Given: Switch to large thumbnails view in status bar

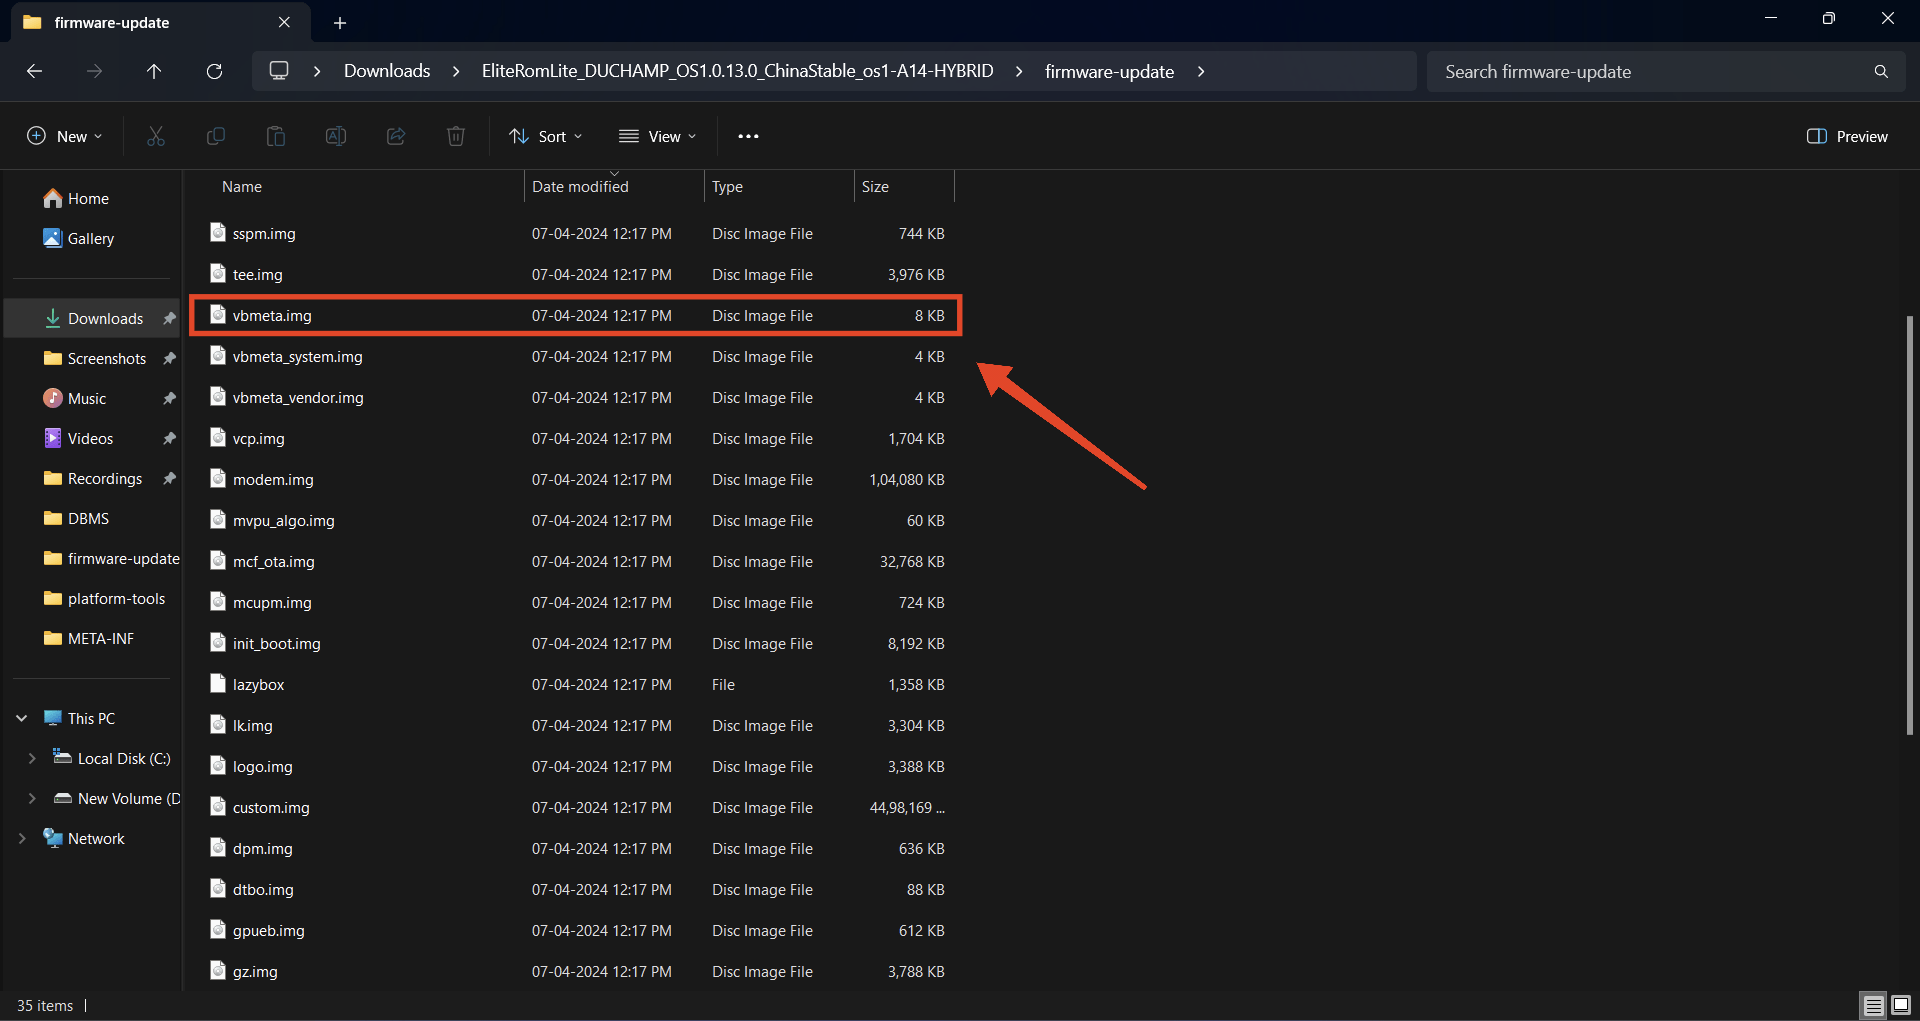Looking at the screenshot, I should (1901, 1005).
